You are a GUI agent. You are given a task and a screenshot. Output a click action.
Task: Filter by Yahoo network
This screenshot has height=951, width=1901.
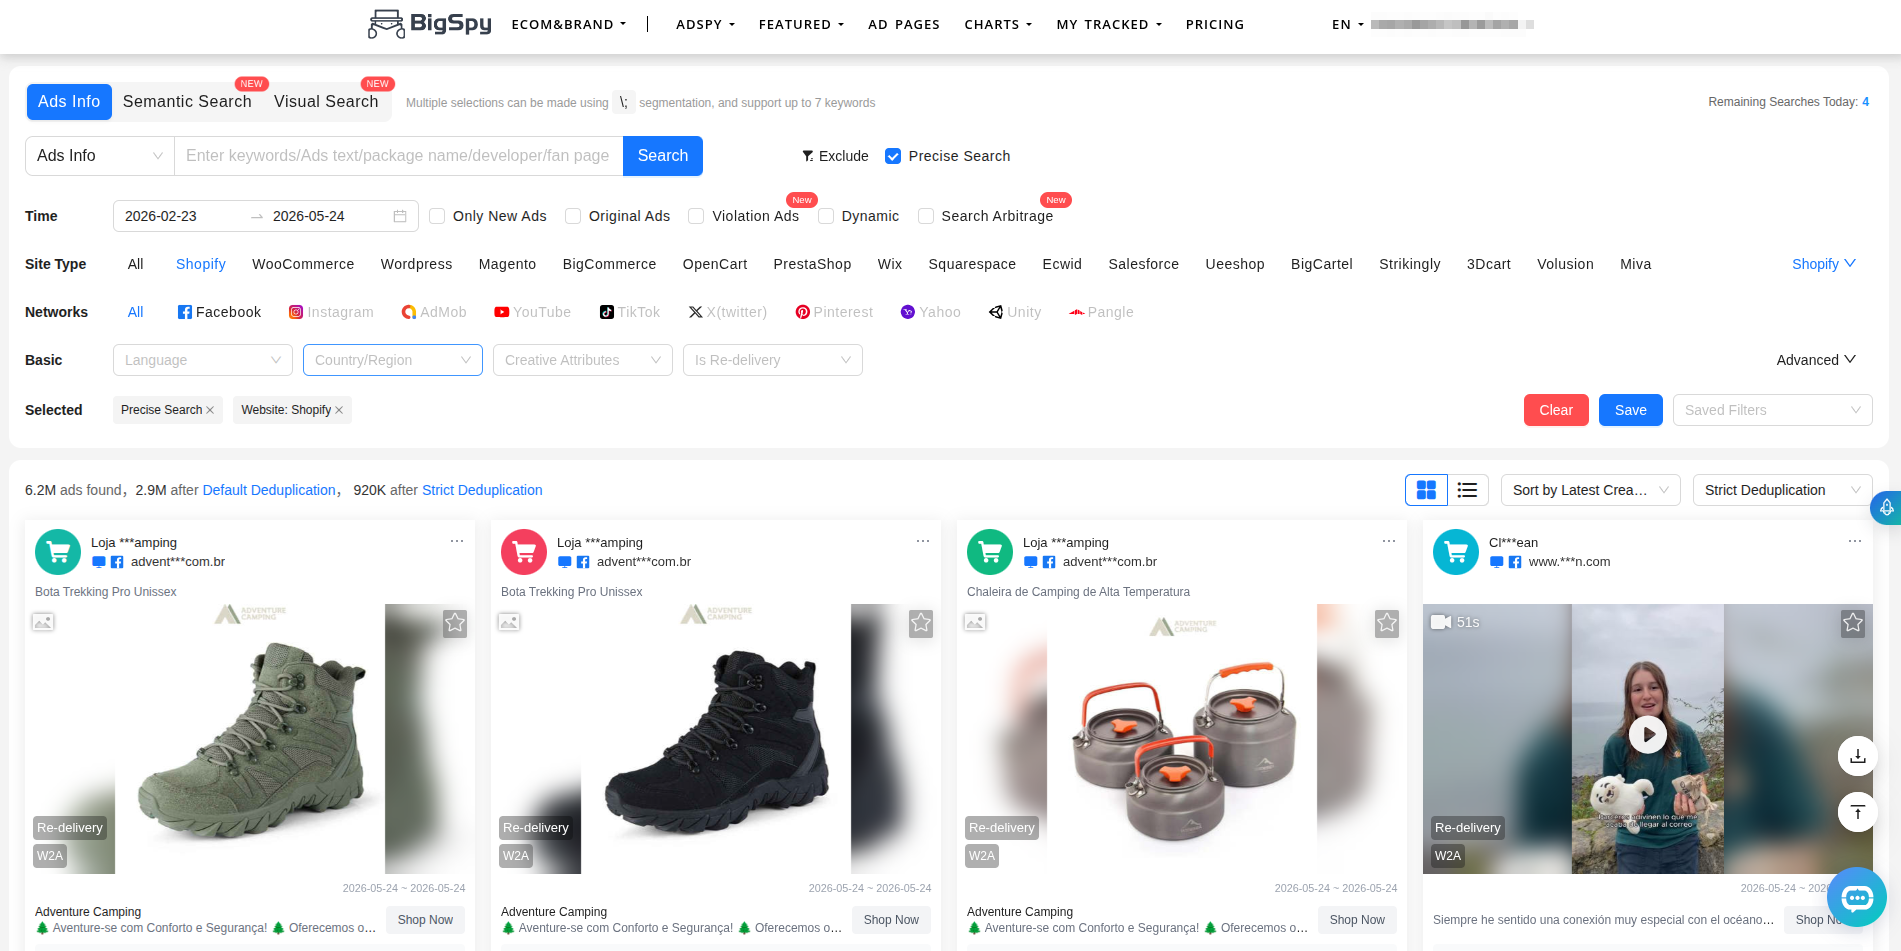click(x=931, y=312)
